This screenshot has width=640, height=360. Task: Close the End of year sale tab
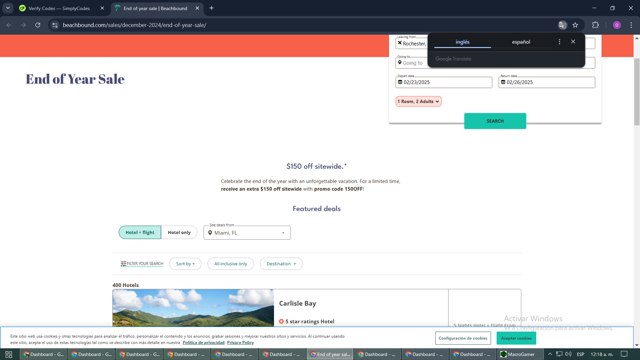[197, 8]
